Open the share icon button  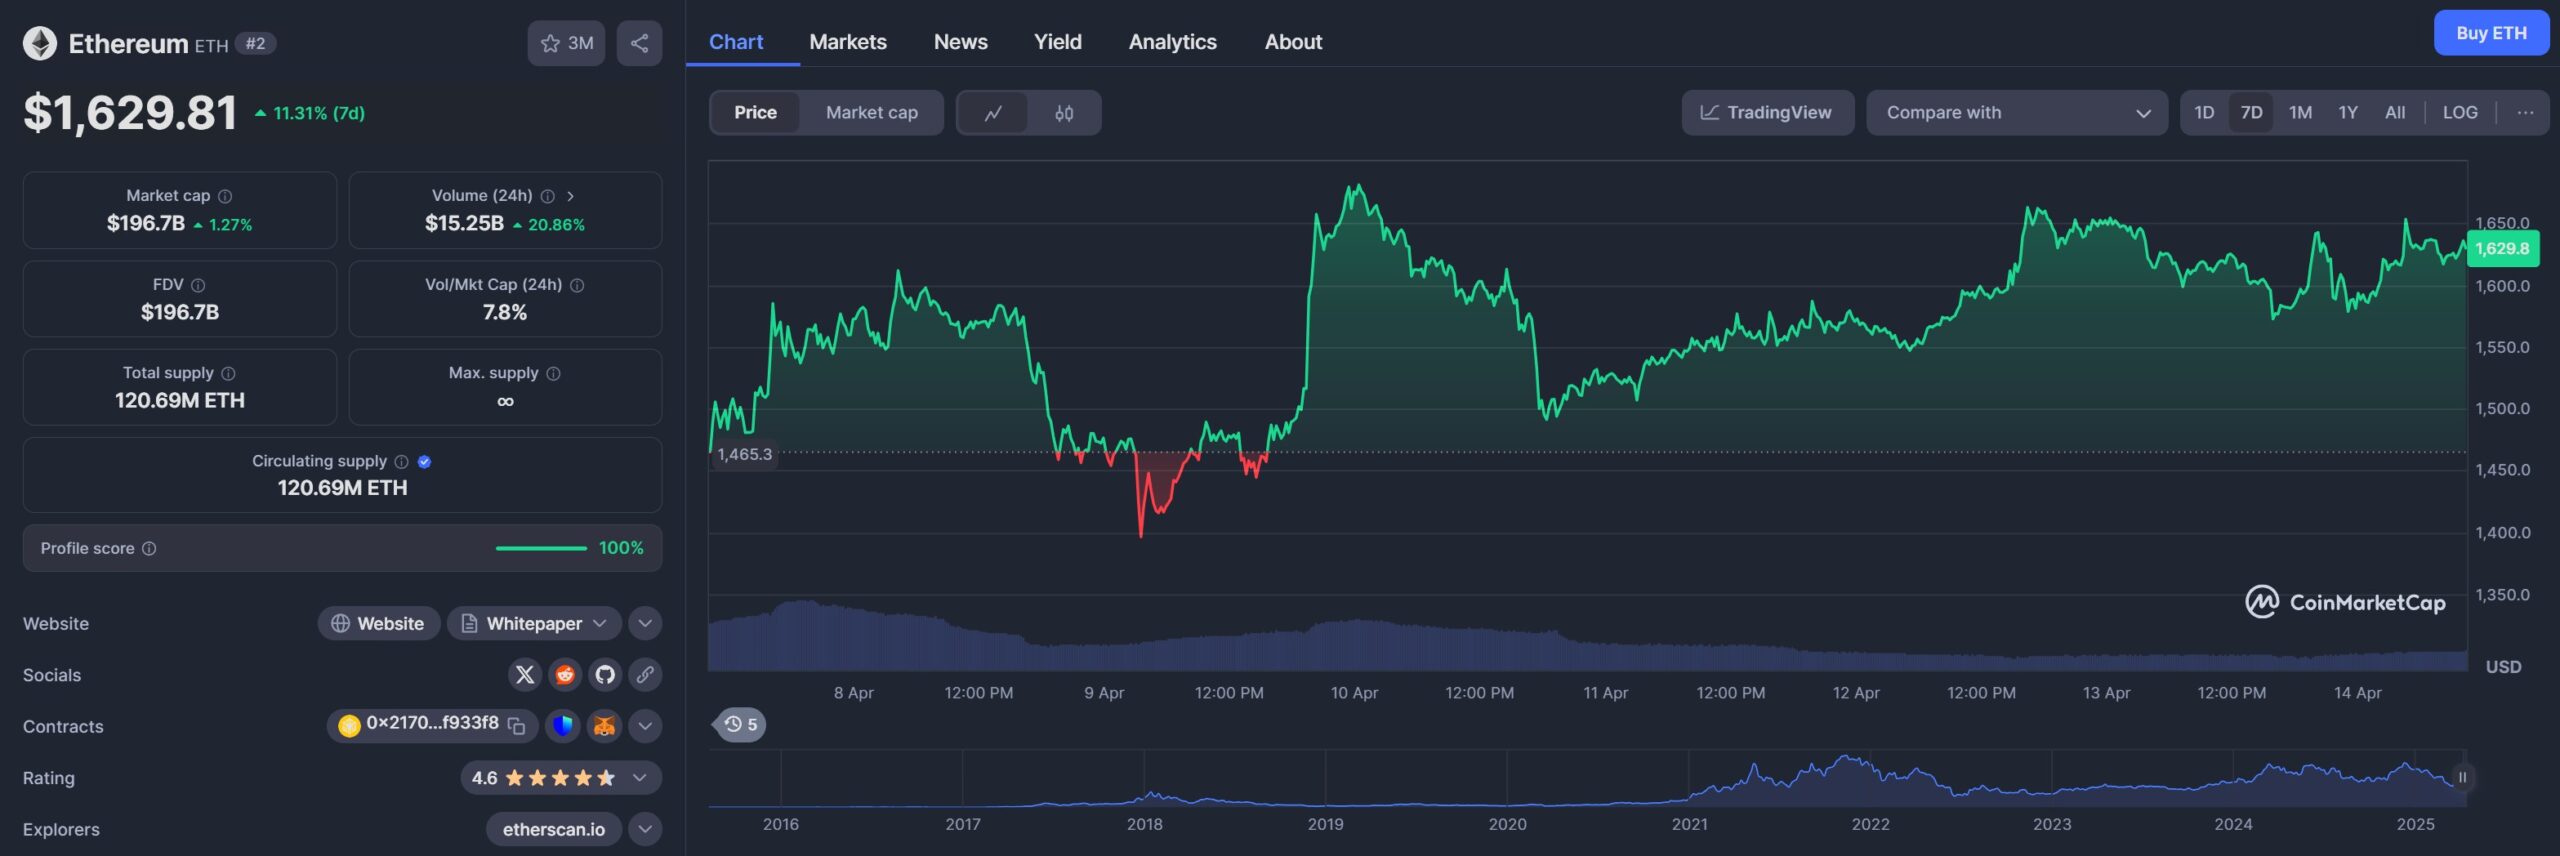pos(639,43)
